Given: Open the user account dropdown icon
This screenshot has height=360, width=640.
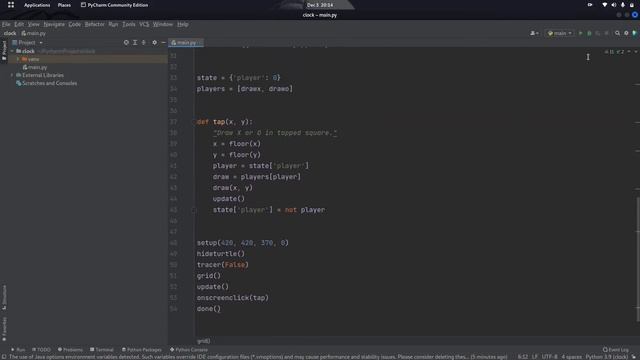Looking at the screenshot, I should 534,33.
